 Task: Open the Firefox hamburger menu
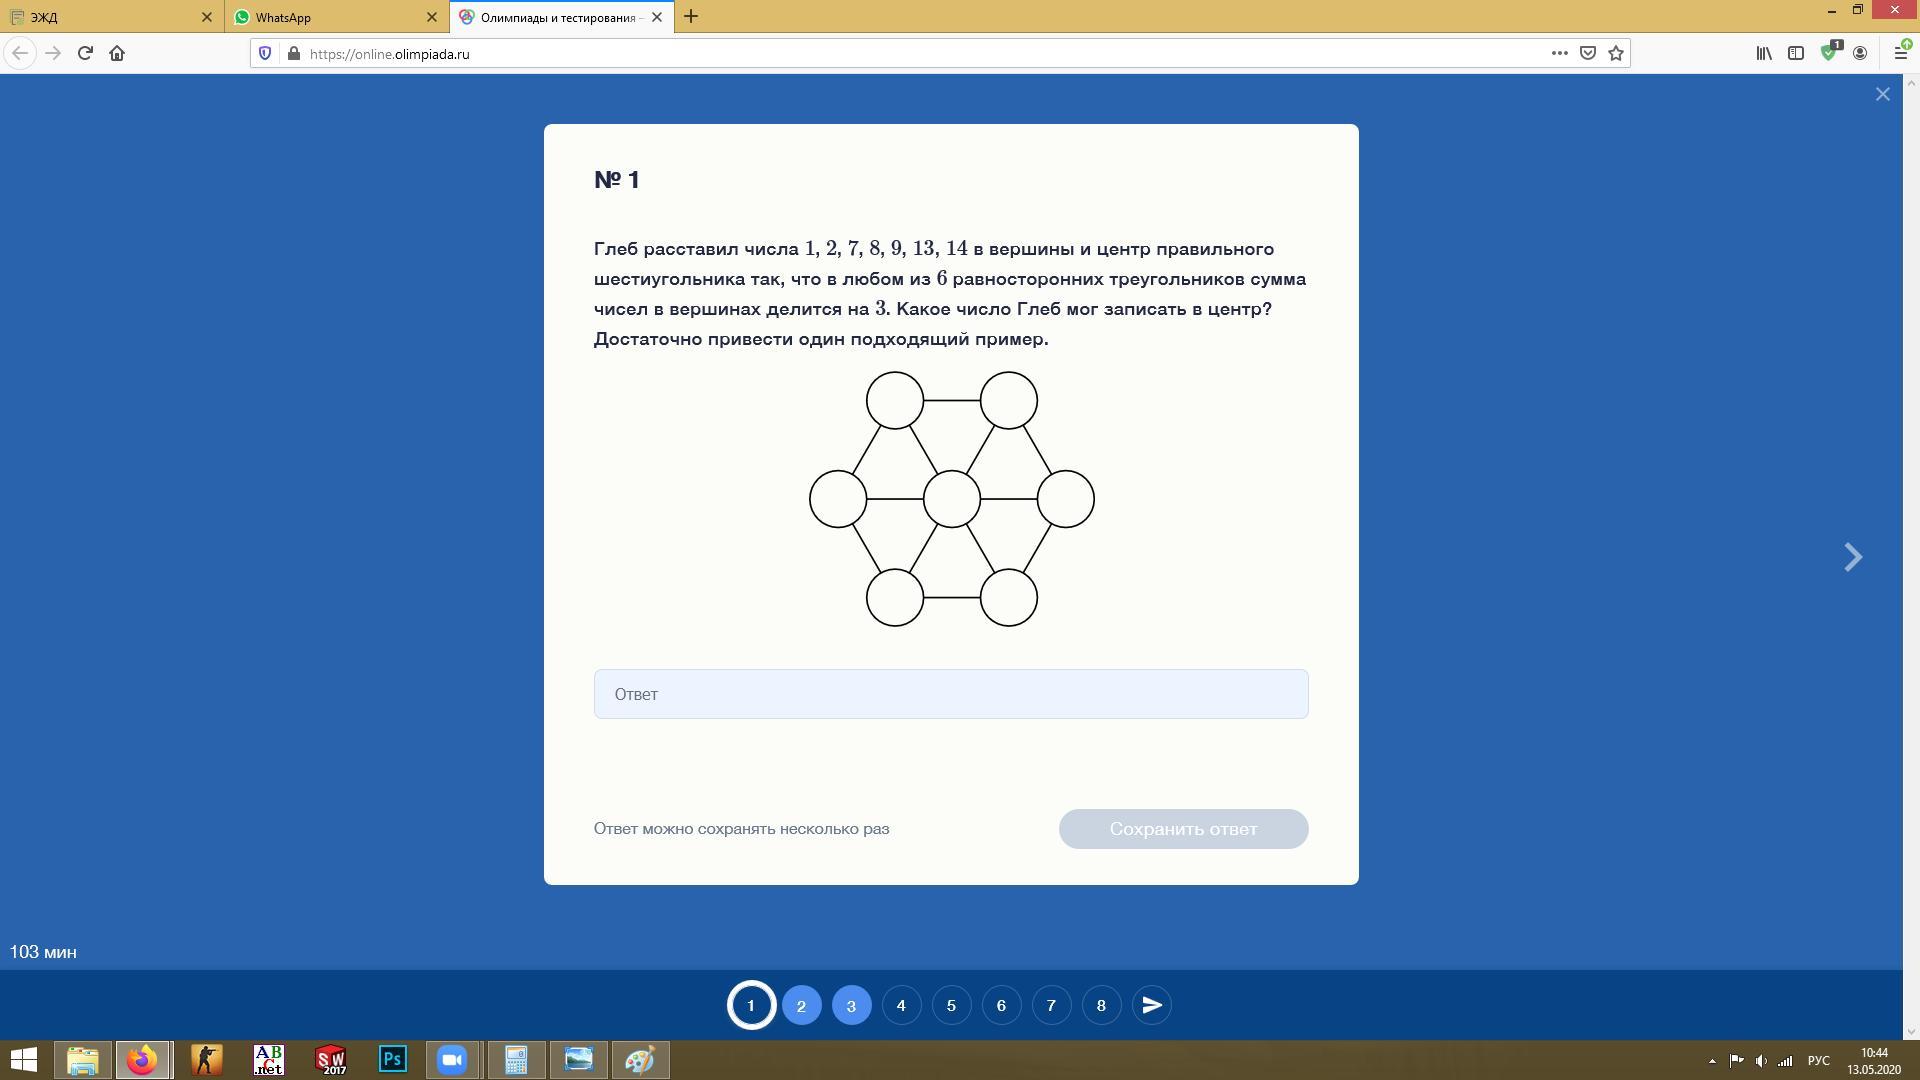pos(1900,53)
